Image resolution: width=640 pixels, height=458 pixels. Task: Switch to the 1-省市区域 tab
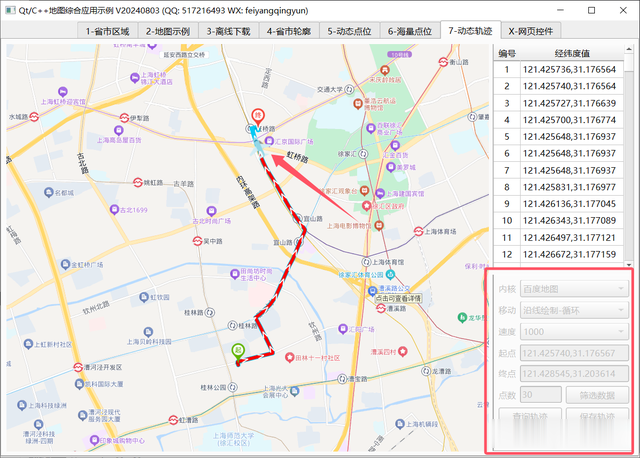pos(107,31)
